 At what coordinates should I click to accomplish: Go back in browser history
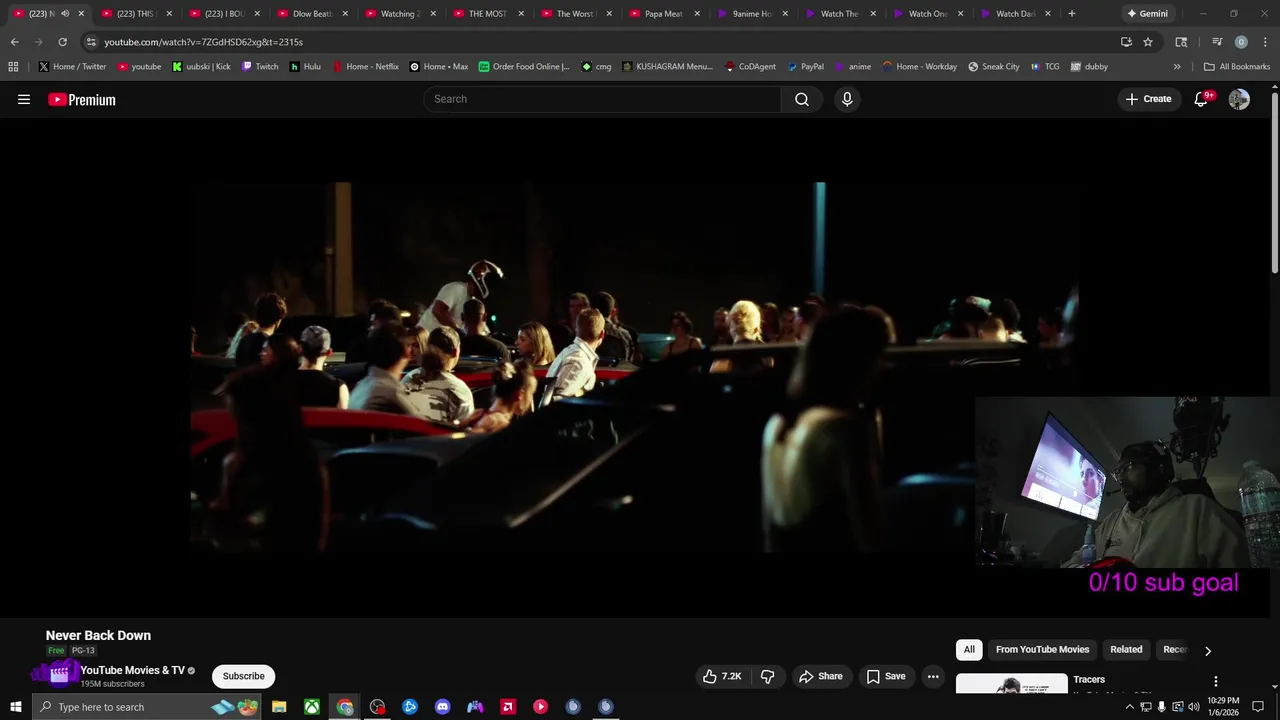(14, 42)
